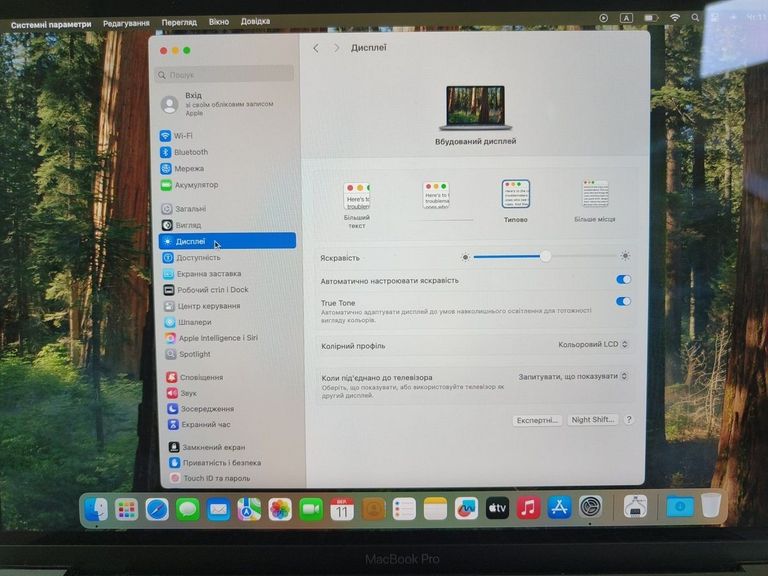Open Акумулятор battery settings

point(190,185)
